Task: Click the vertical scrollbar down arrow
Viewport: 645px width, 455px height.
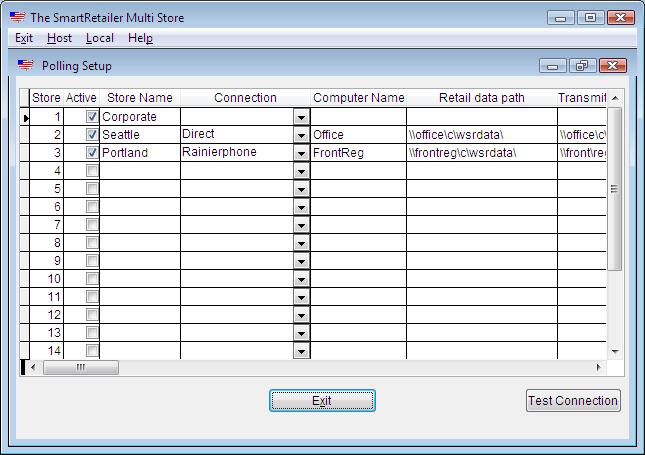Action: [615, 351]
